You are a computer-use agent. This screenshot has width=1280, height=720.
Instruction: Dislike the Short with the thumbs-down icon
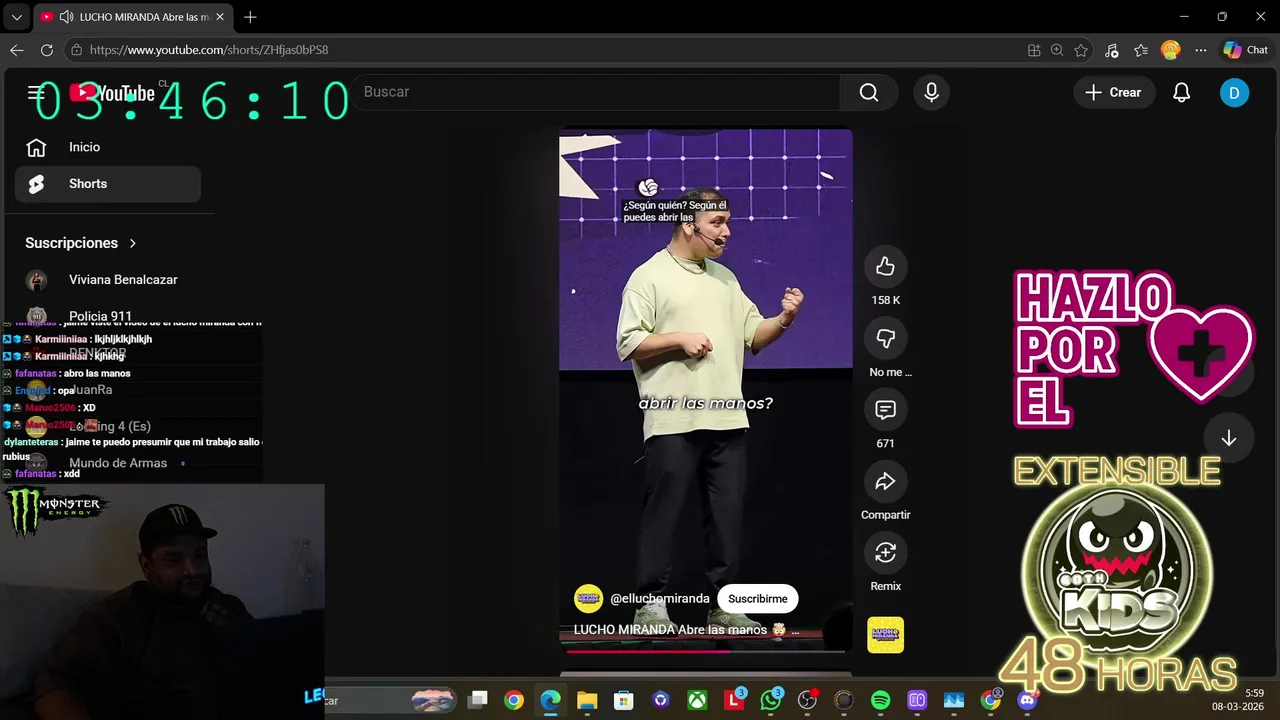click(x=885, y=338)
